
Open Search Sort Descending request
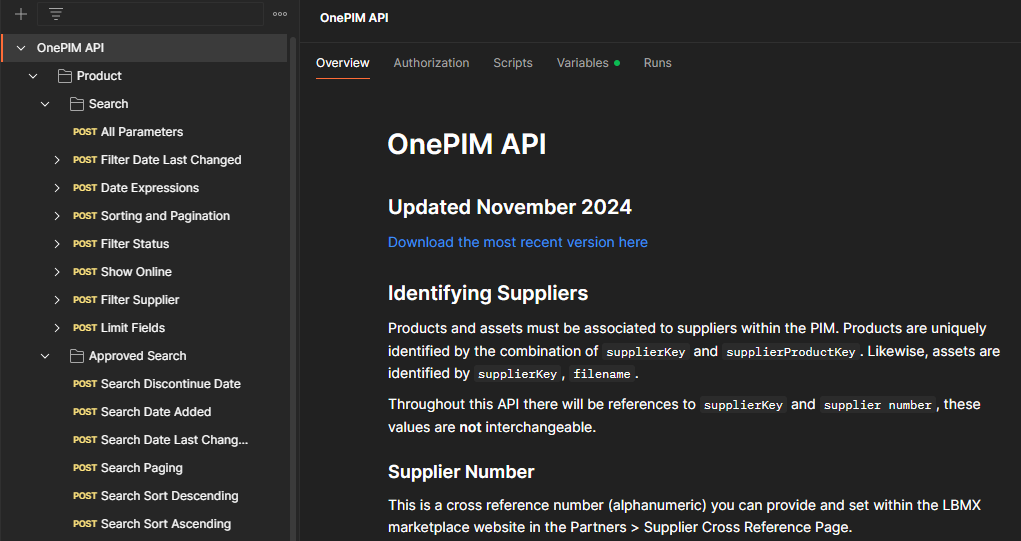(x=155, y=496)
